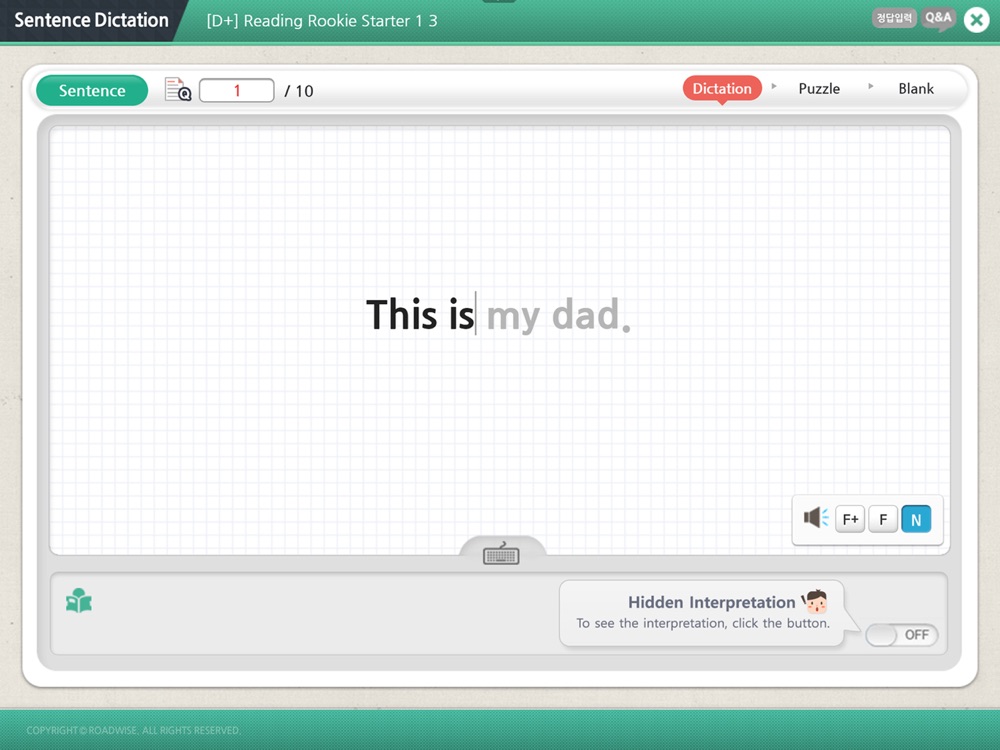Switch to the Puzzle step
This screenshot has height=750, width=1000.
pos(819,89)
